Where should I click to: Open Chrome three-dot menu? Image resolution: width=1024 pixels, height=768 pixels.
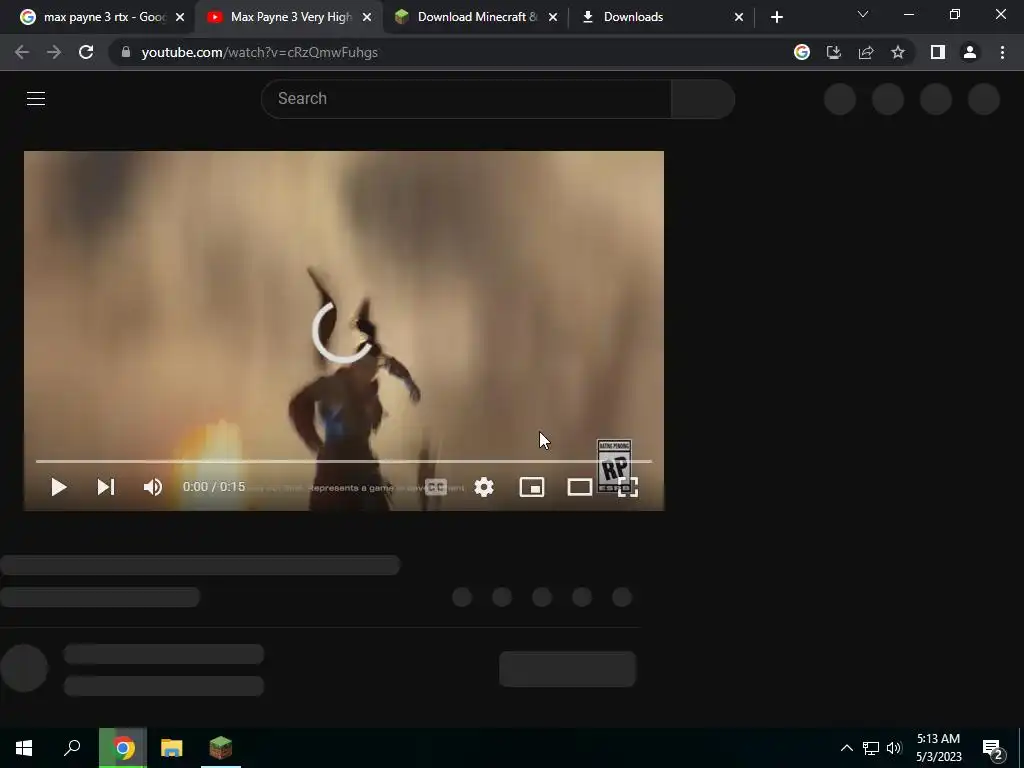point(1002,52)
